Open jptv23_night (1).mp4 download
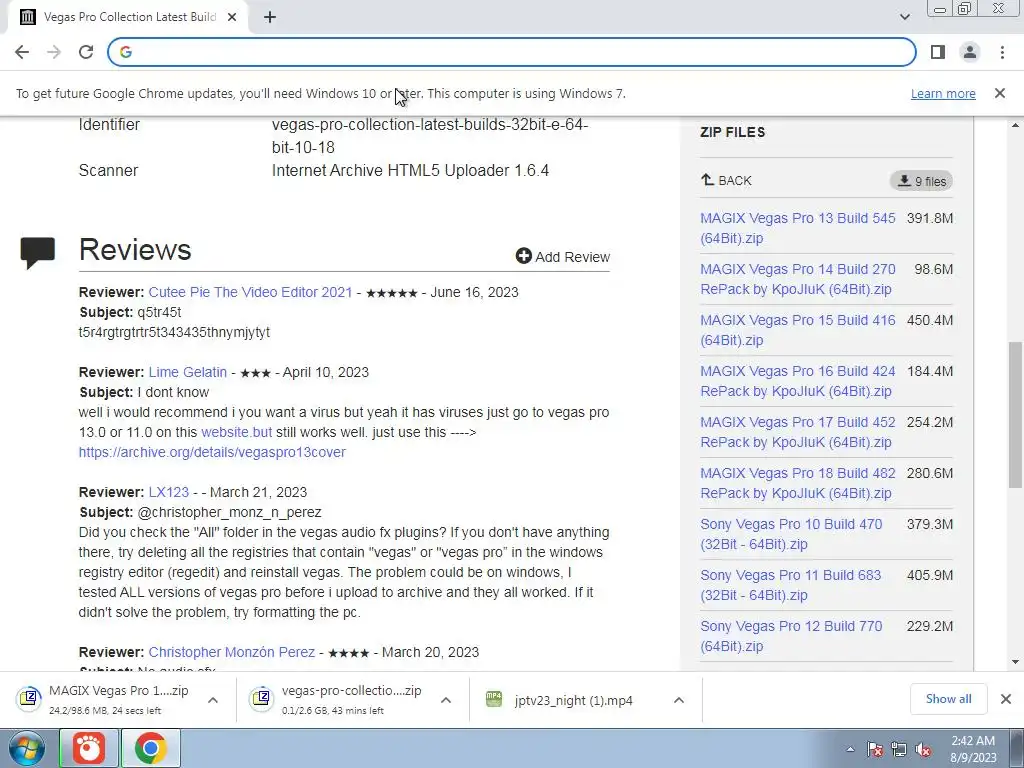 tap(571, 700)
